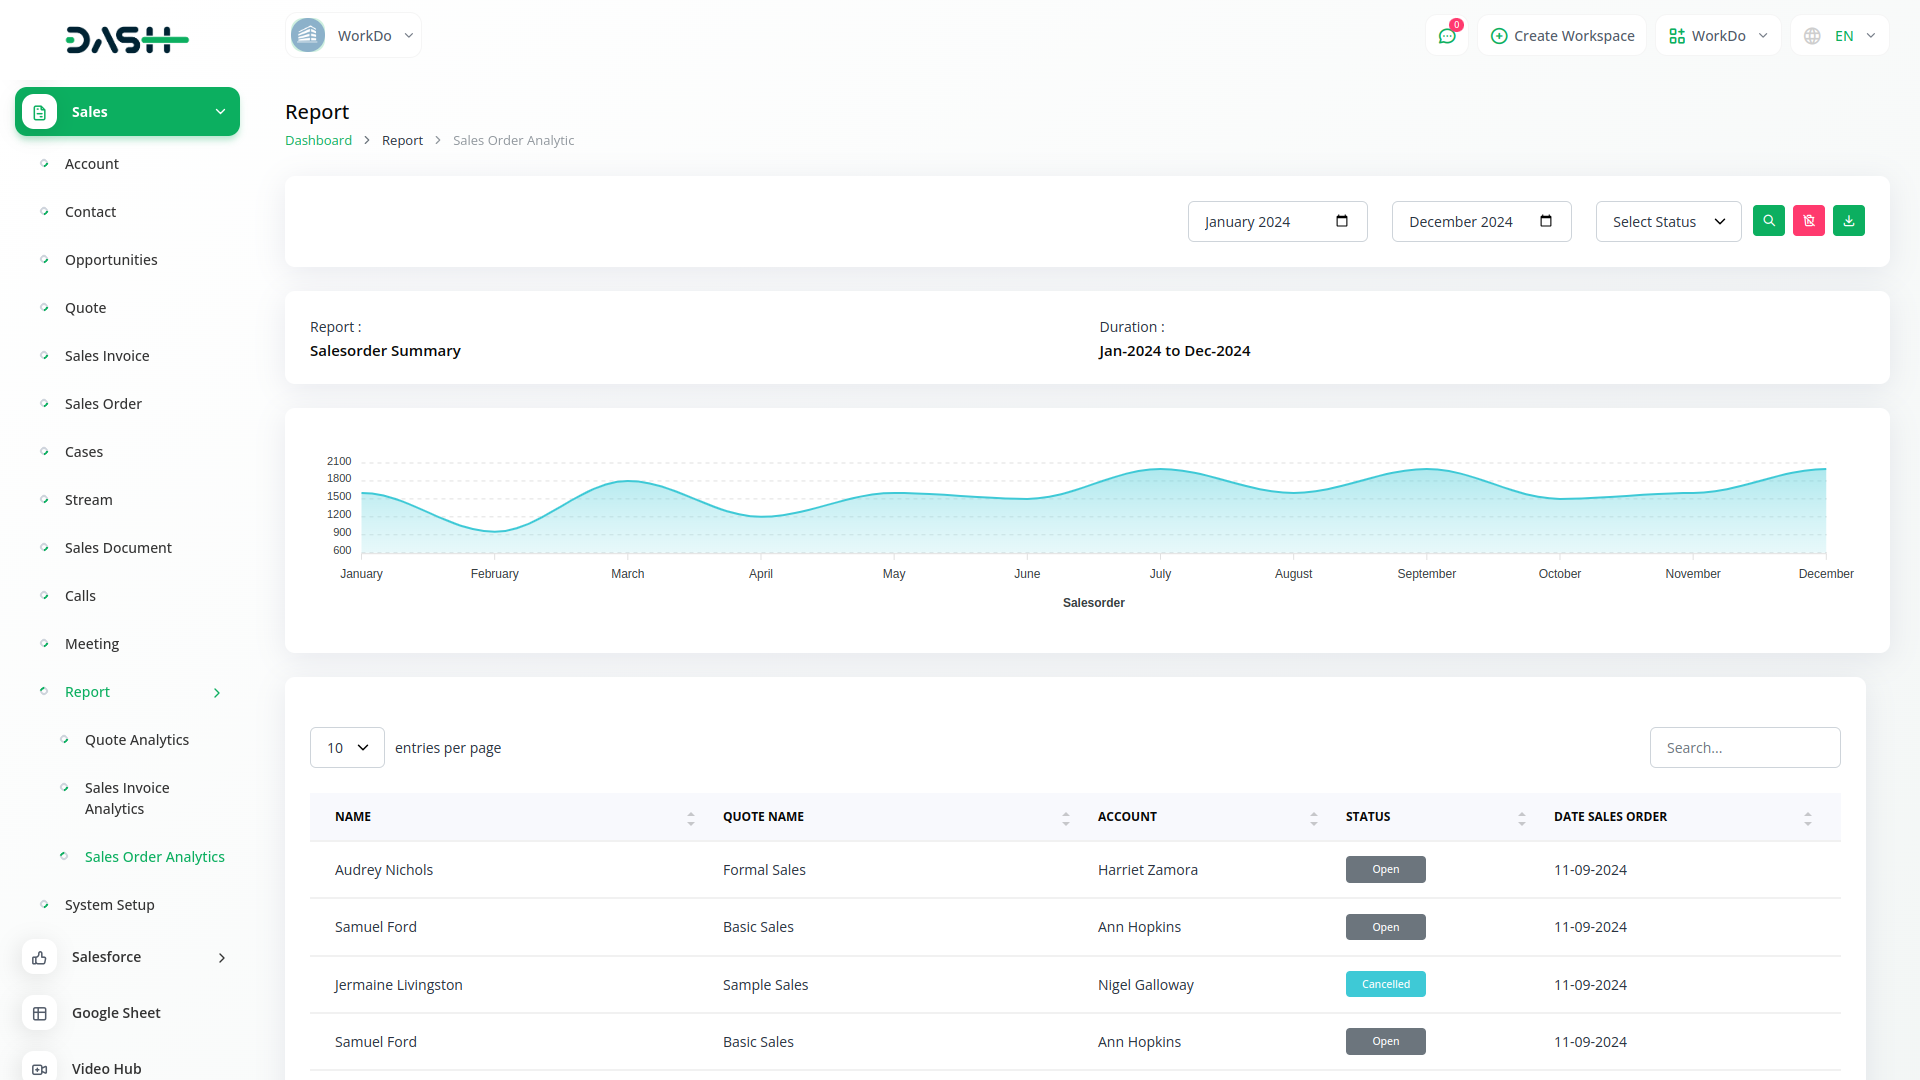
Task: Click July point on Salesorder chart
Action: (x=1160, y=470)
